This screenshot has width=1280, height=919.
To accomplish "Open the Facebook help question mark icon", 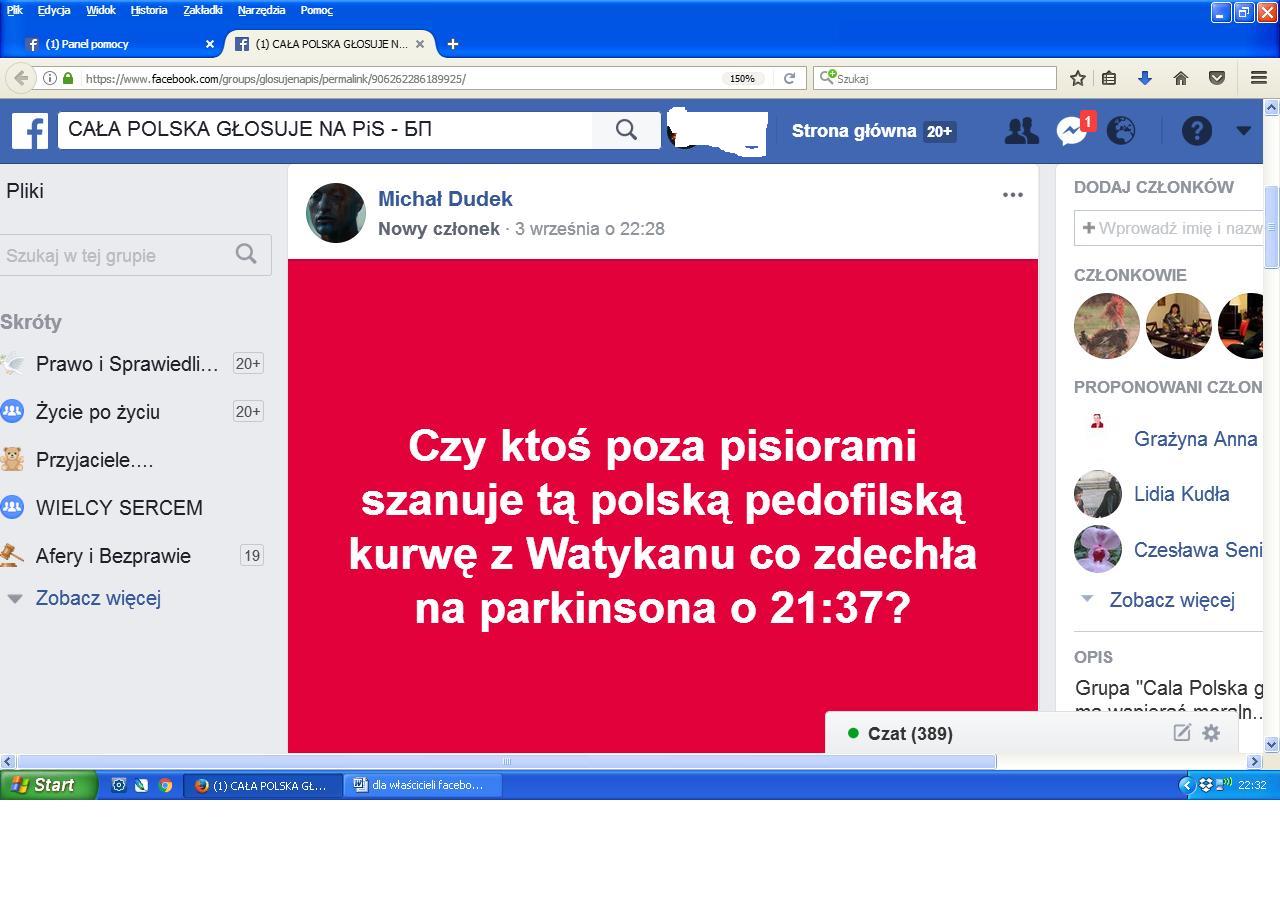I will pos(1196,131).
